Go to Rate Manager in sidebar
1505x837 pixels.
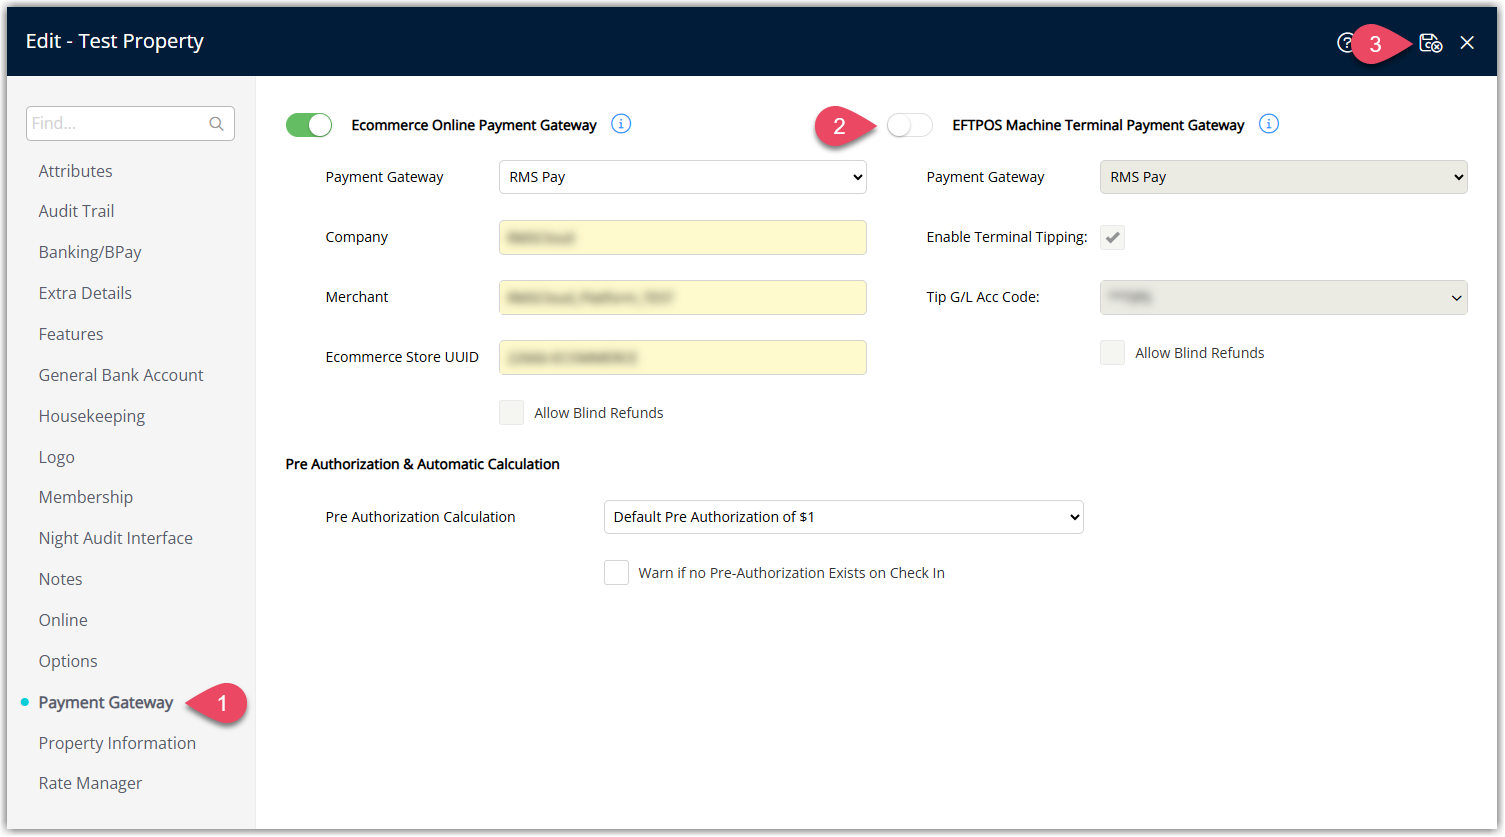pos(90,783)
